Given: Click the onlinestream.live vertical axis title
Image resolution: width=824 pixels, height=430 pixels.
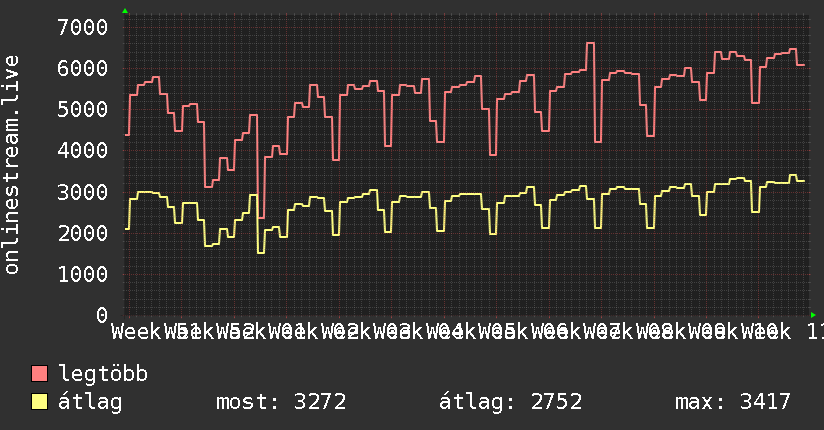Looking at the screenshot, I should click(11, 165).
